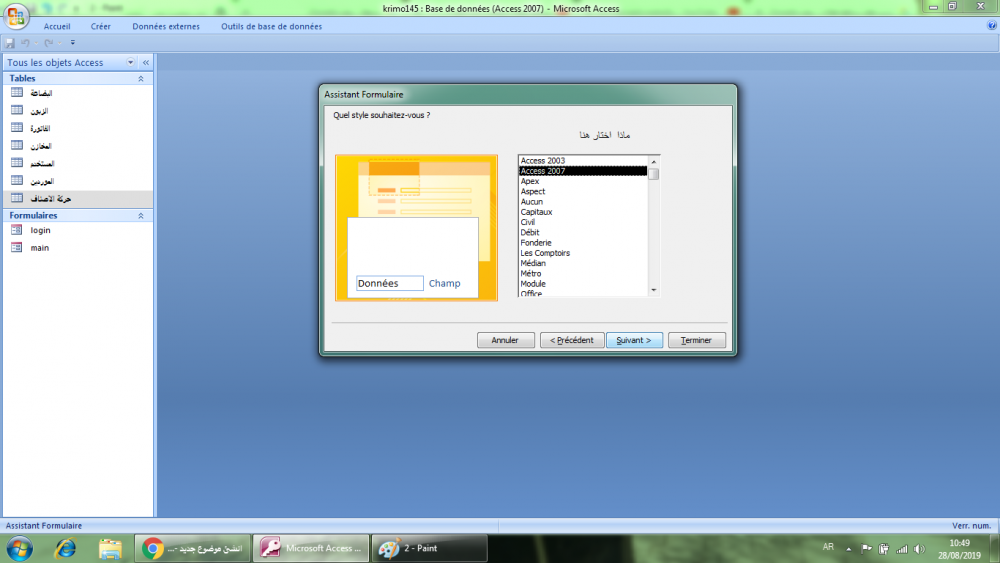Click the Annuler button

coord(505,340)
